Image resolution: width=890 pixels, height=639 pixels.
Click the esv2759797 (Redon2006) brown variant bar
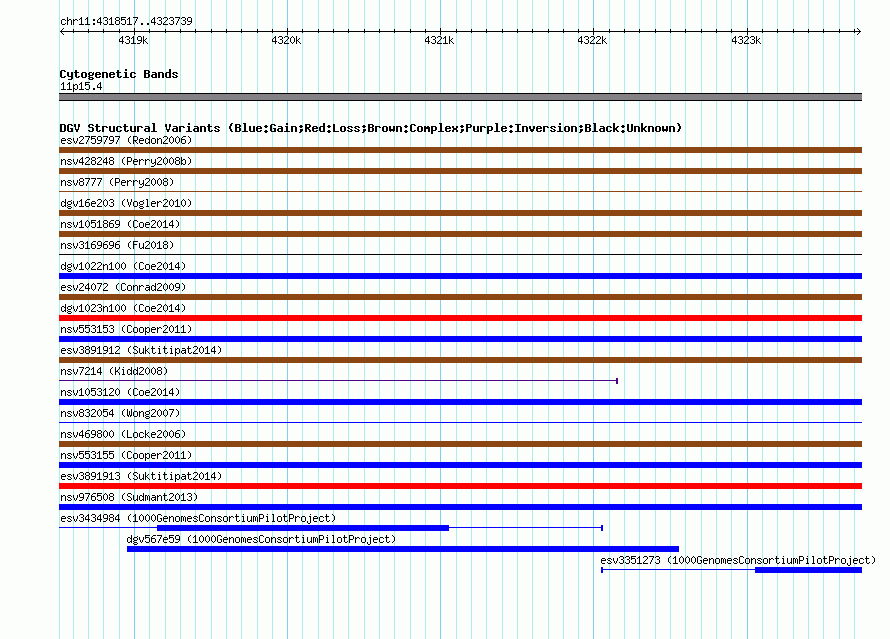point(460,150)
